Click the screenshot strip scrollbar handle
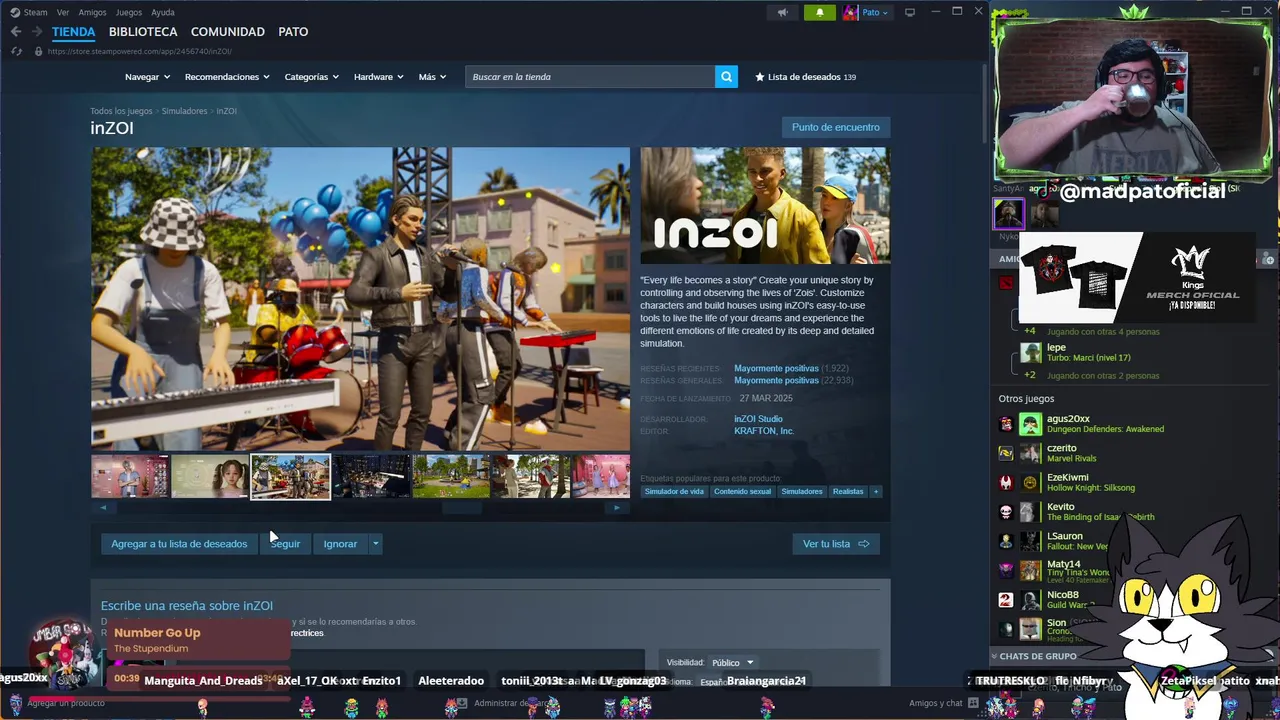Image resolution: width=1280 pixels, height=720 pixels. click(x=462, y=508)
